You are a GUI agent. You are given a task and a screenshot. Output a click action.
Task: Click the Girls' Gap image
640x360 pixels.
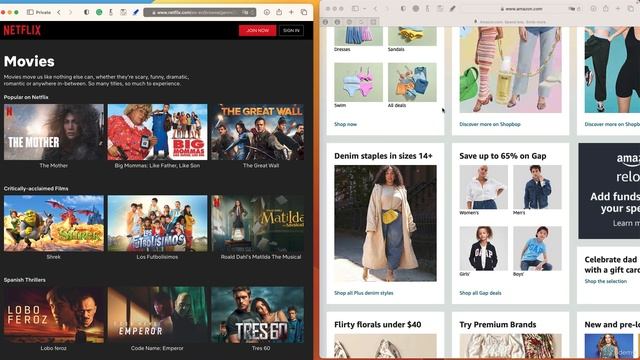point(484,249)
